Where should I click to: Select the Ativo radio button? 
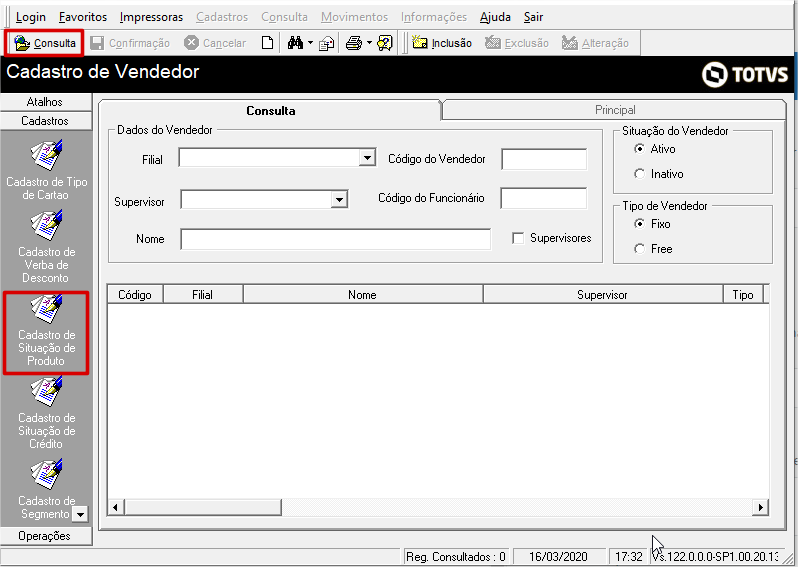tap(639, 149)
